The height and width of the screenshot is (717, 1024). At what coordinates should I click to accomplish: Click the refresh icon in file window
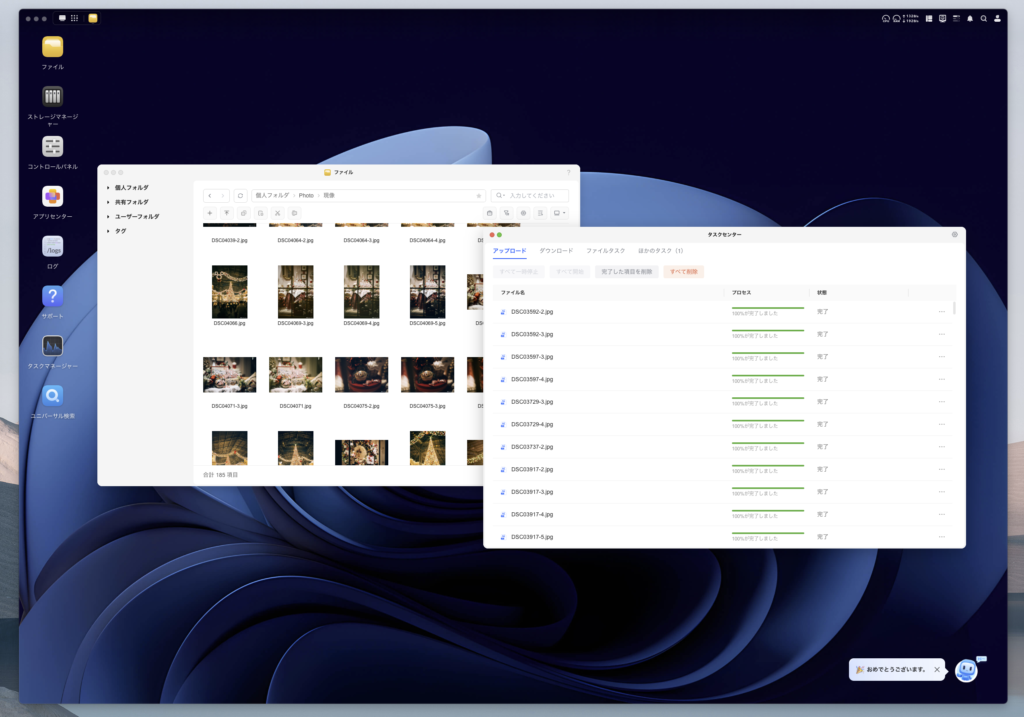click(240, 196)
